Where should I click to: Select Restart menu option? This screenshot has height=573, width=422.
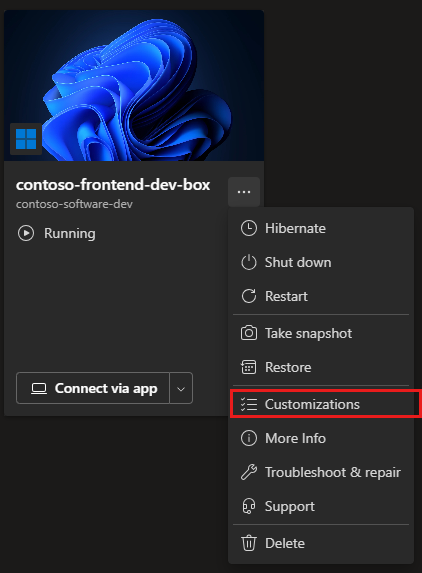pyautogui.click(x=321, y=296)
